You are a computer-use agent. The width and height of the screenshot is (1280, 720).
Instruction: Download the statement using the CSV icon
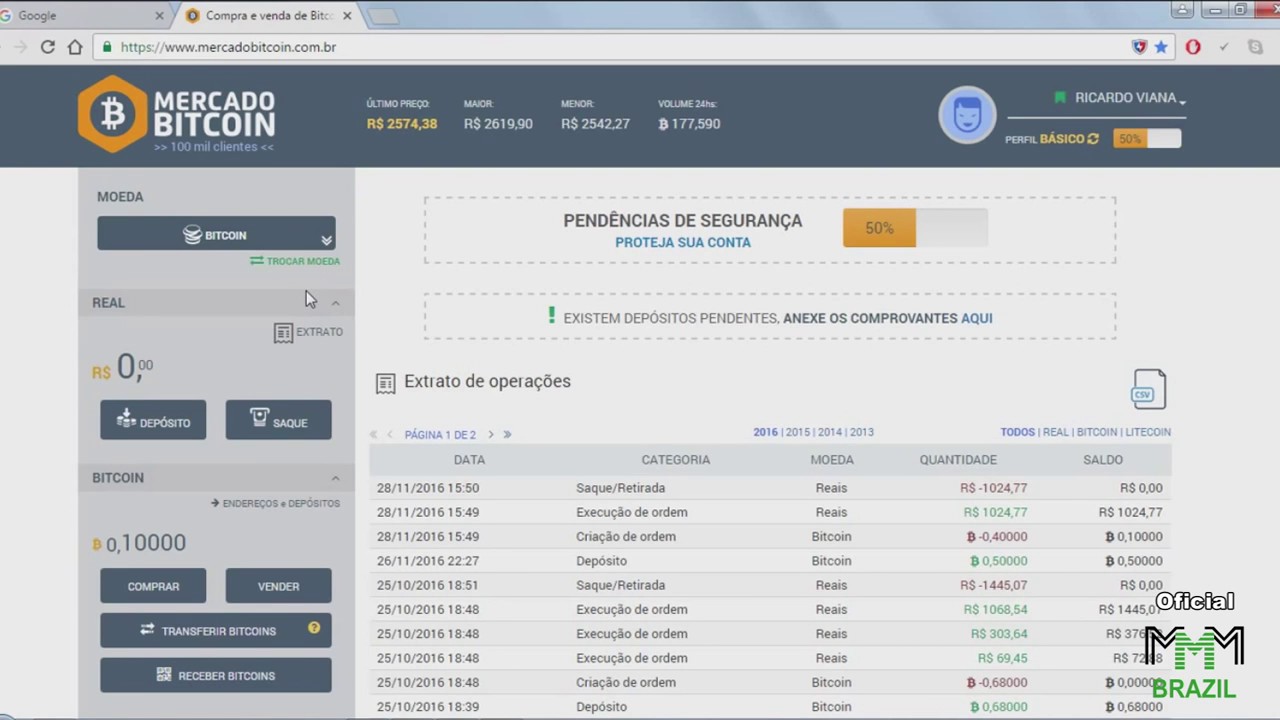[1148, 389]
